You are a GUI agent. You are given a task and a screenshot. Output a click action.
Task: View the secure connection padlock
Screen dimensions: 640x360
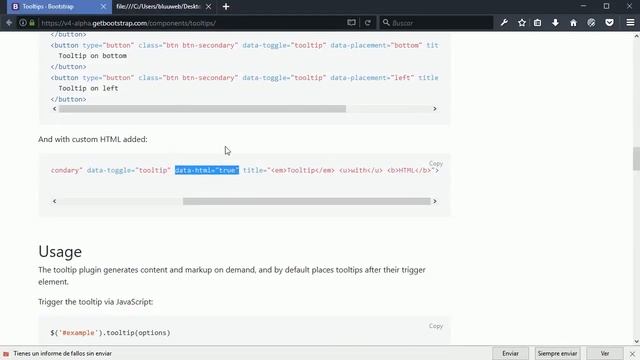32,23
